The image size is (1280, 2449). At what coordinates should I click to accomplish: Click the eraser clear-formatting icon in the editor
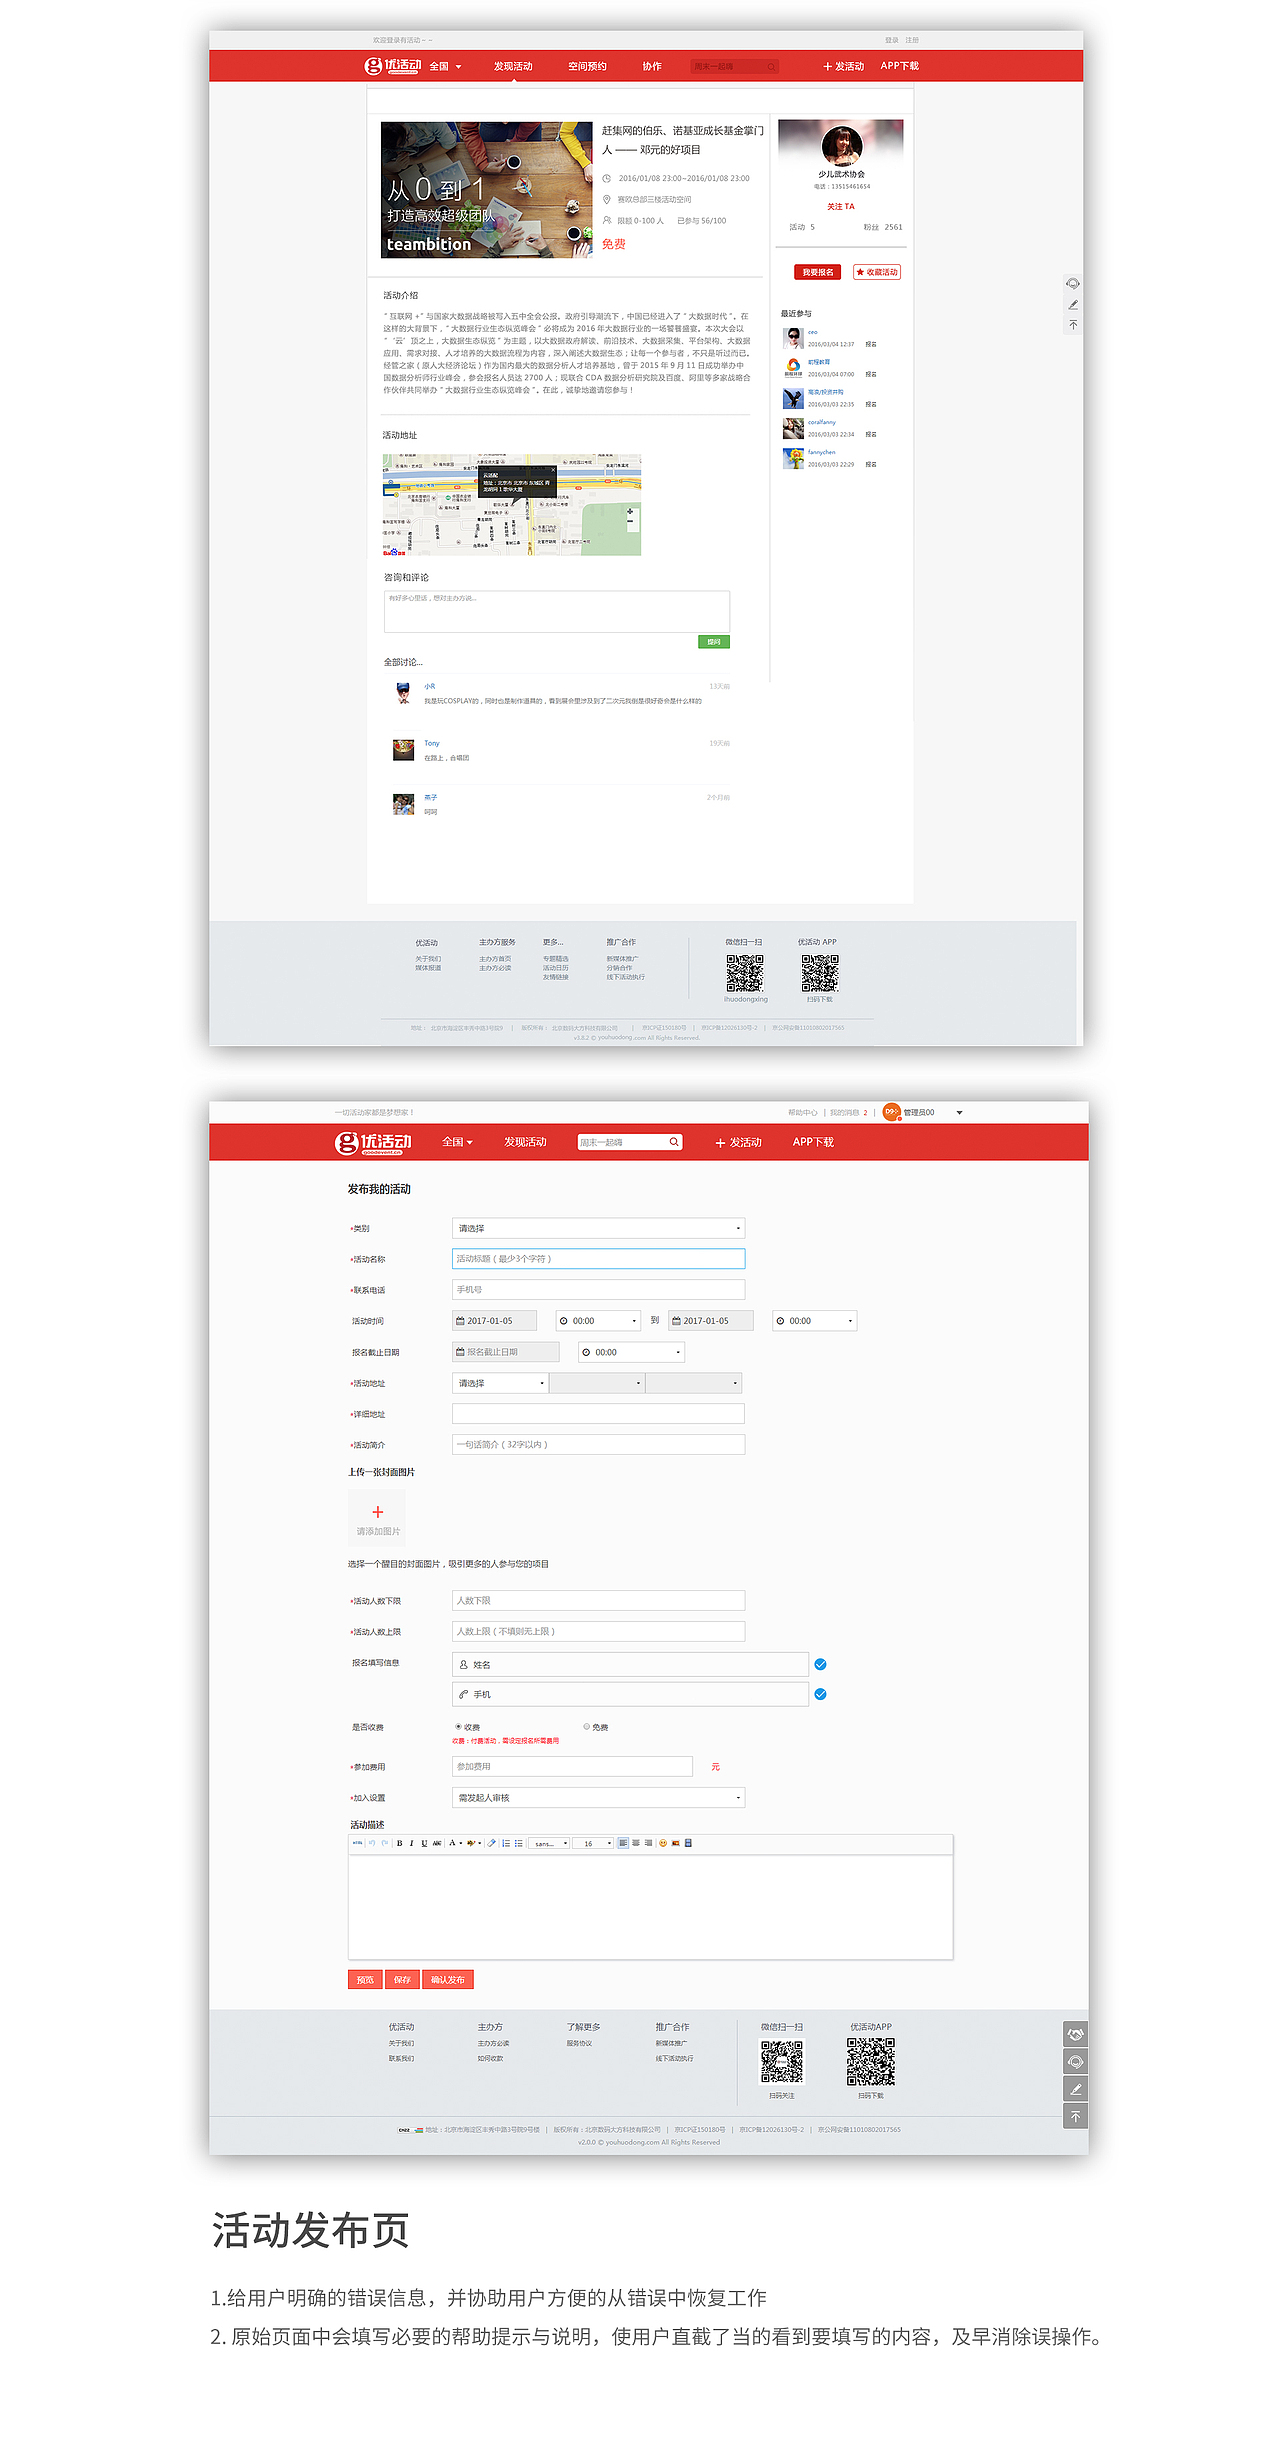pos(491,1843)
